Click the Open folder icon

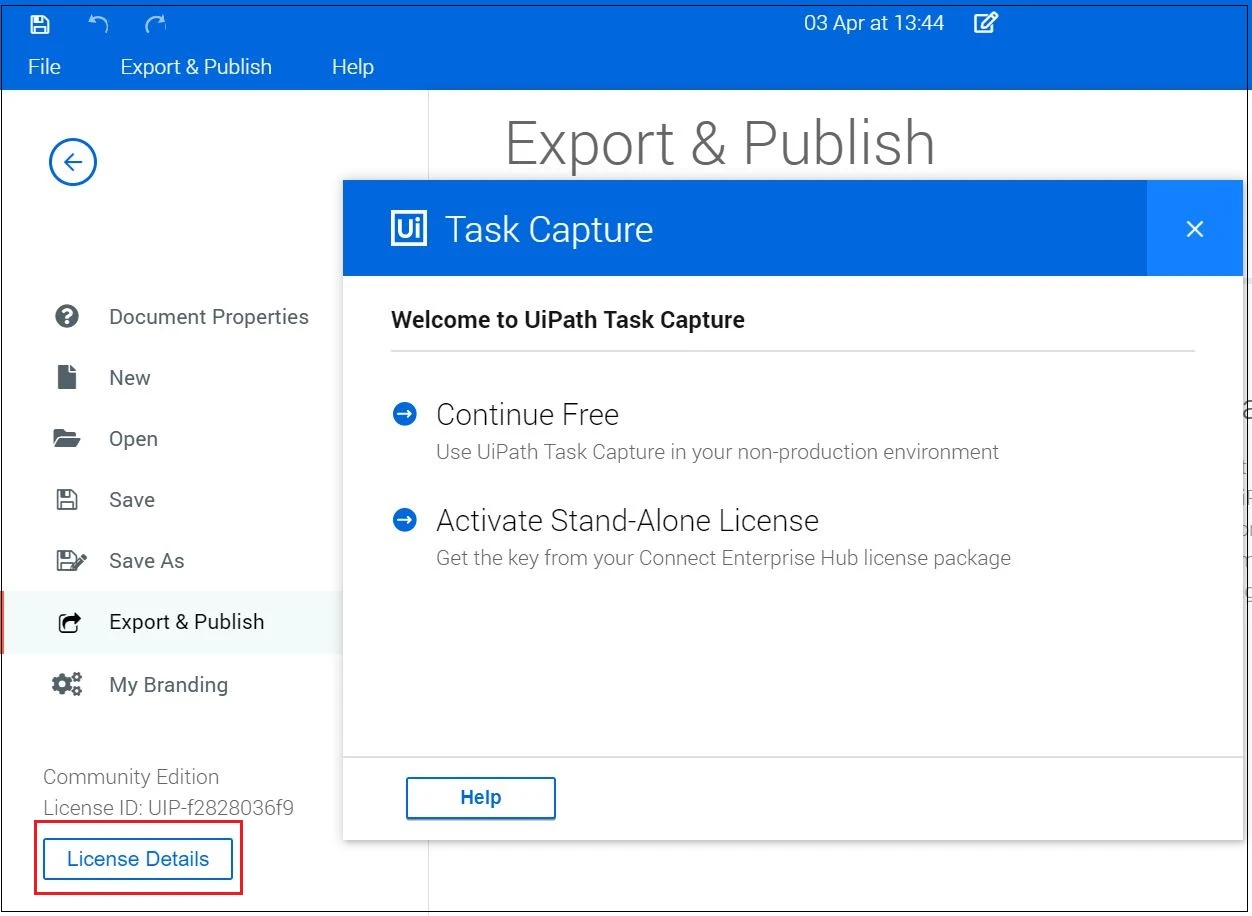coord(67,438)
